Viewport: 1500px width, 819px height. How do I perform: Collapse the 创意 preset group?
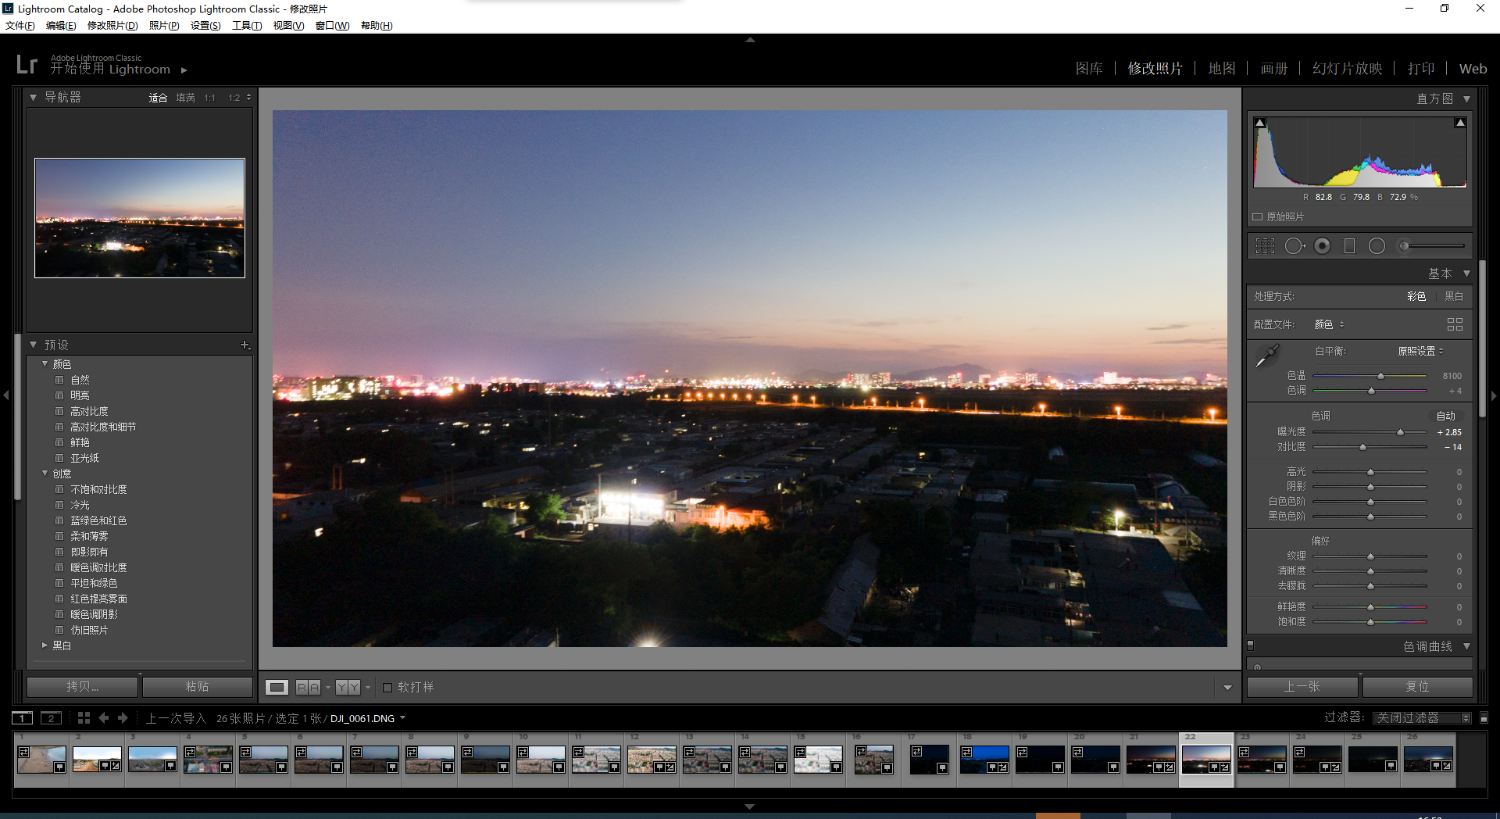pyautogui.click(x=45, y=473)
